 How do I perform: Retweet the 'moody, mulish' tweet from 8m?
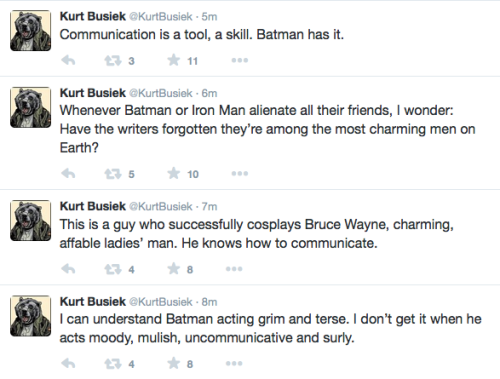point(113,364)
